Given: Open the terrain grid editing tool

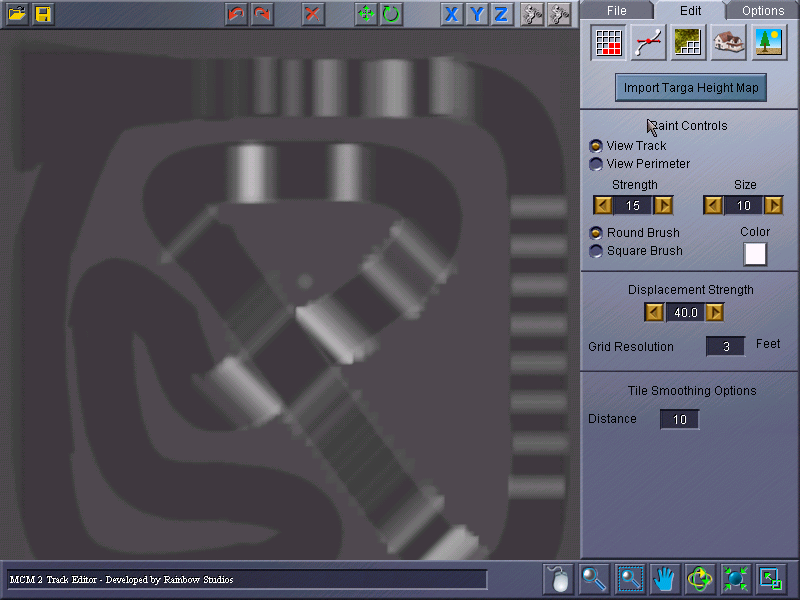Looking at the screenshot, I should pos(608,42).
